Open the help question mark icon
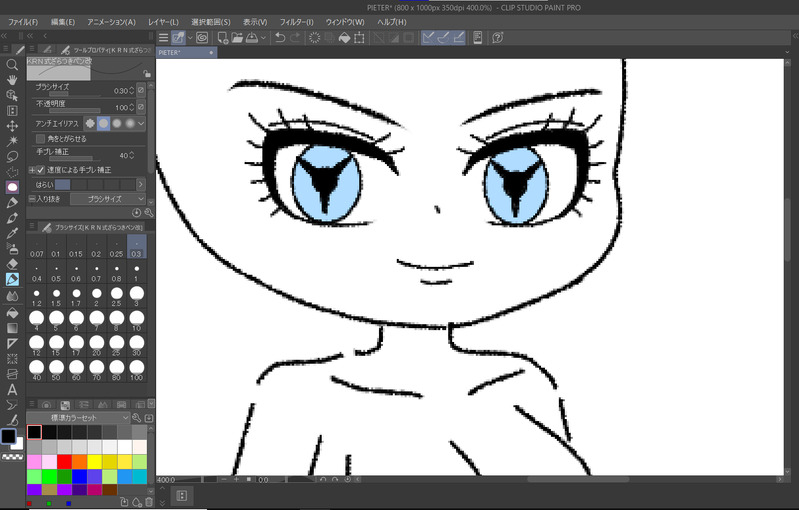The height and width of the screenshot is (510, 799). (498, 38)
